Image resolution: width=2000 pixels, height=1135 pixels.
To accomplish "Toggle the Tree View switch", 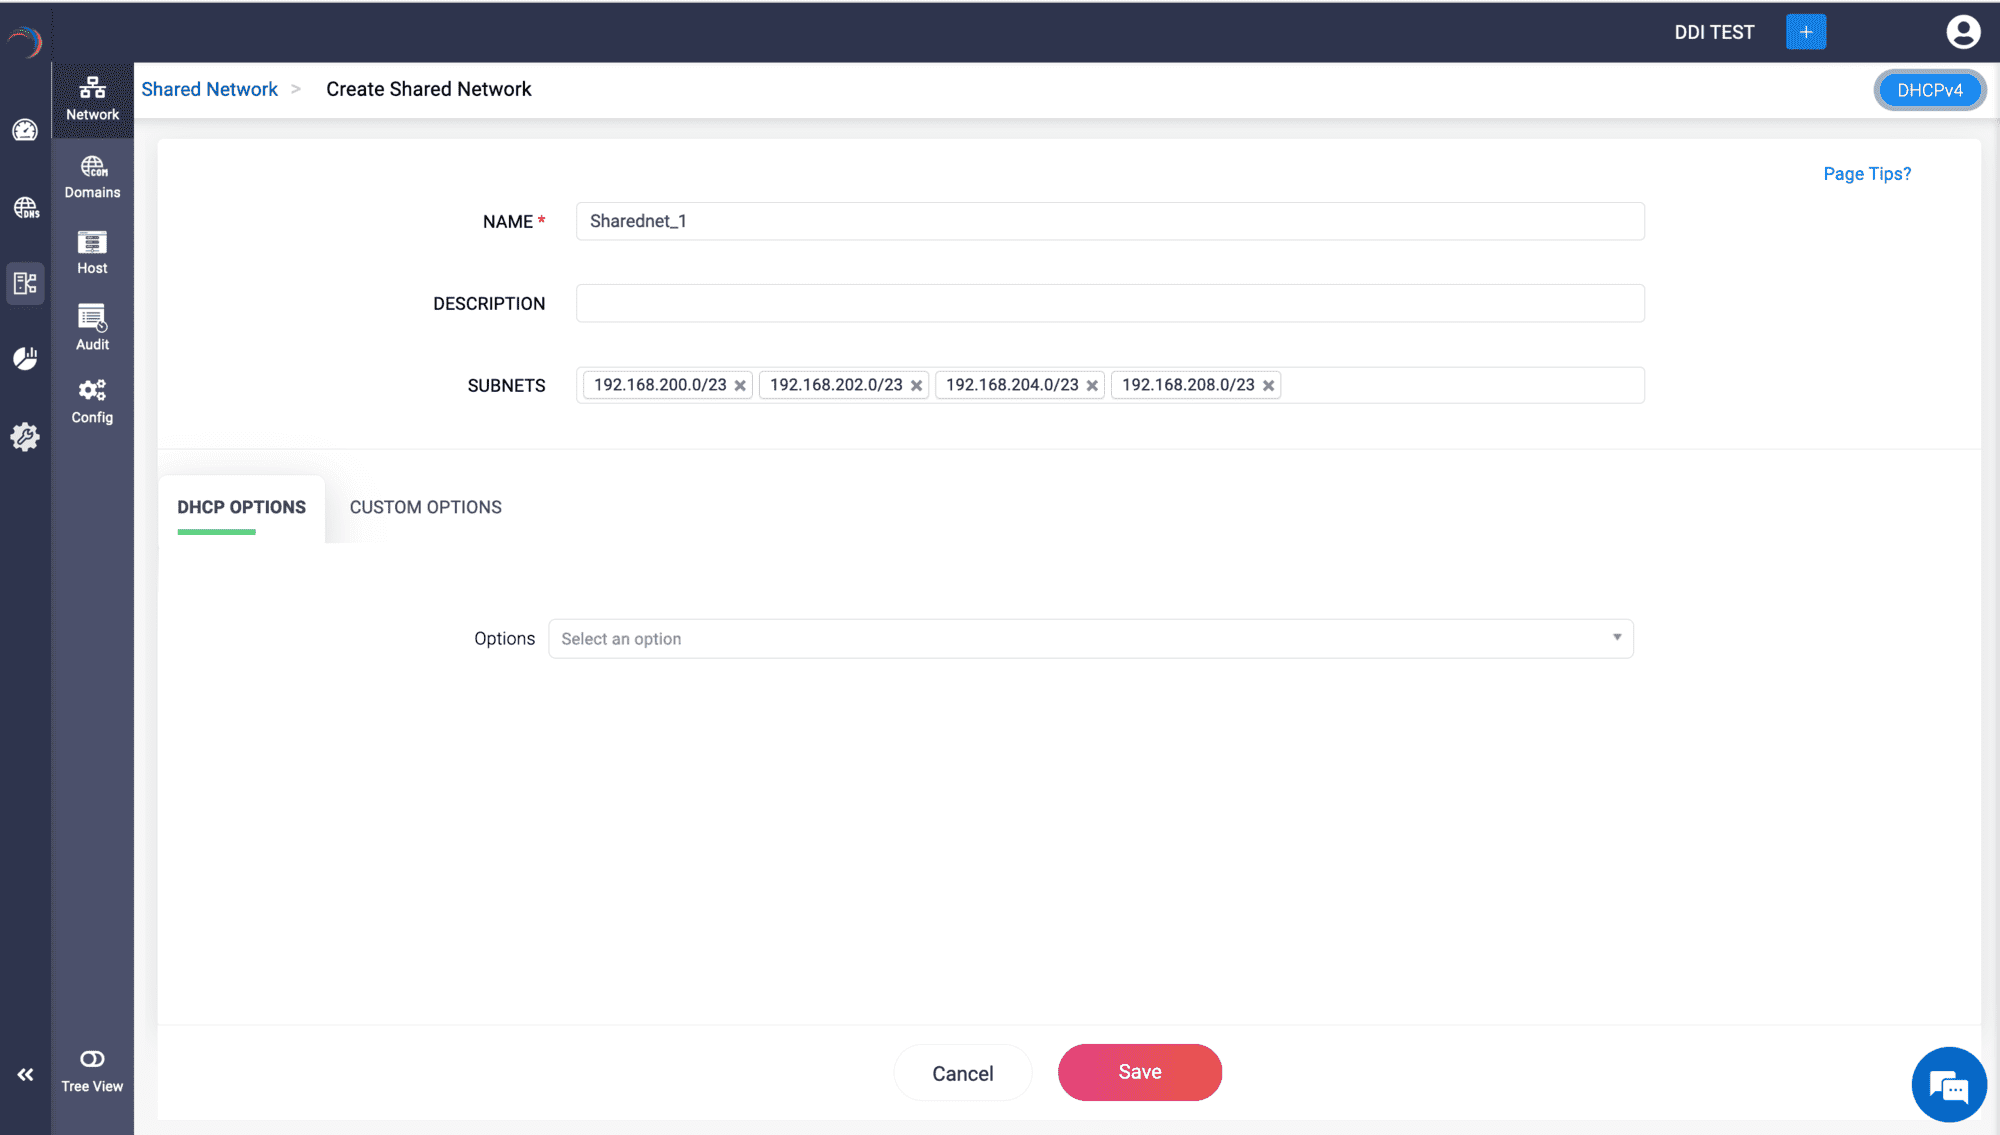I will (x=92, y=1059).
